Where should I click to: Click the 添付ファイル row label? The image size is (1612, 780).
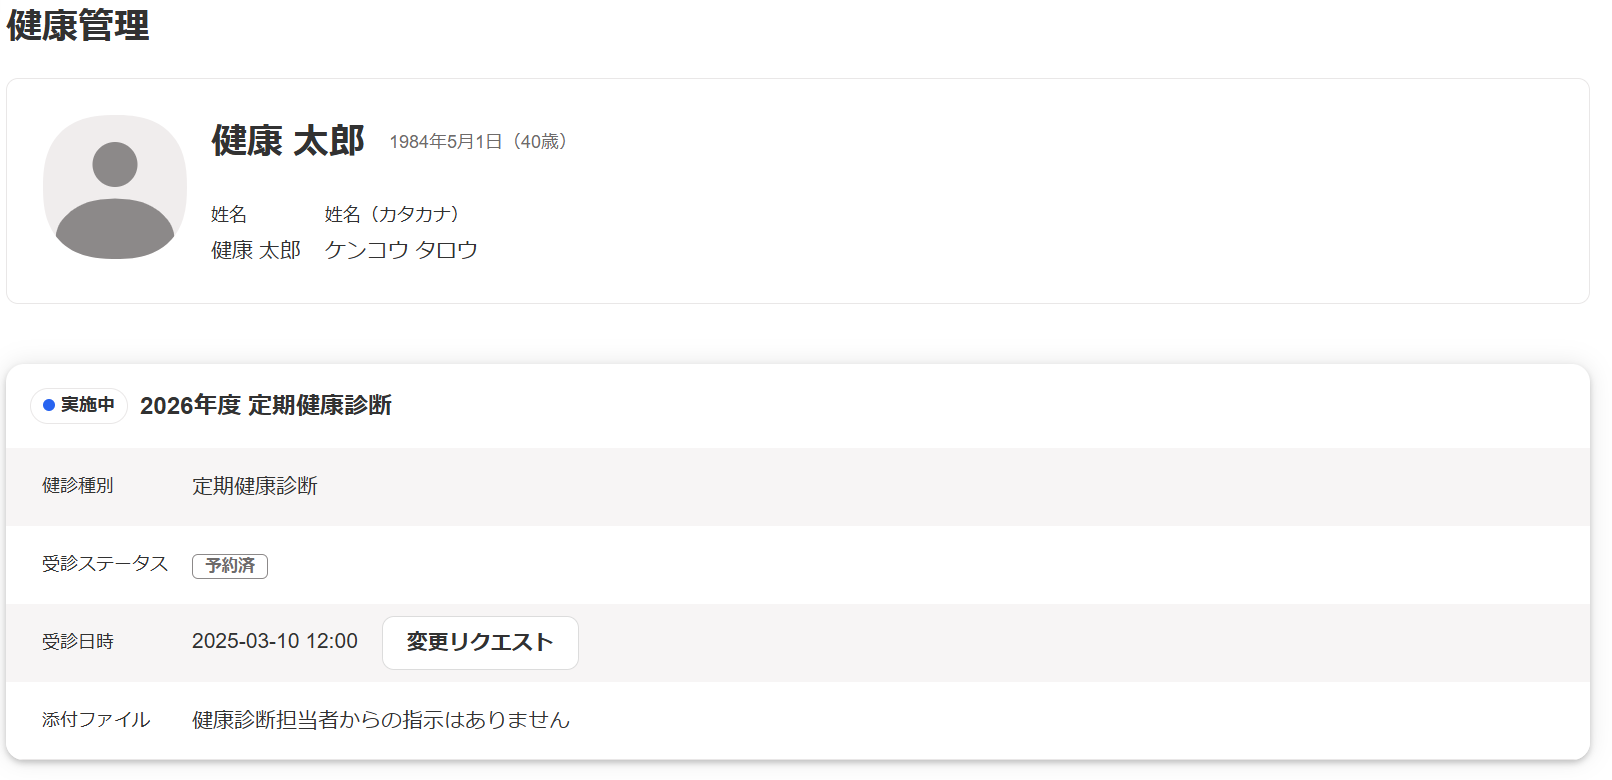[x=96, y=720]
